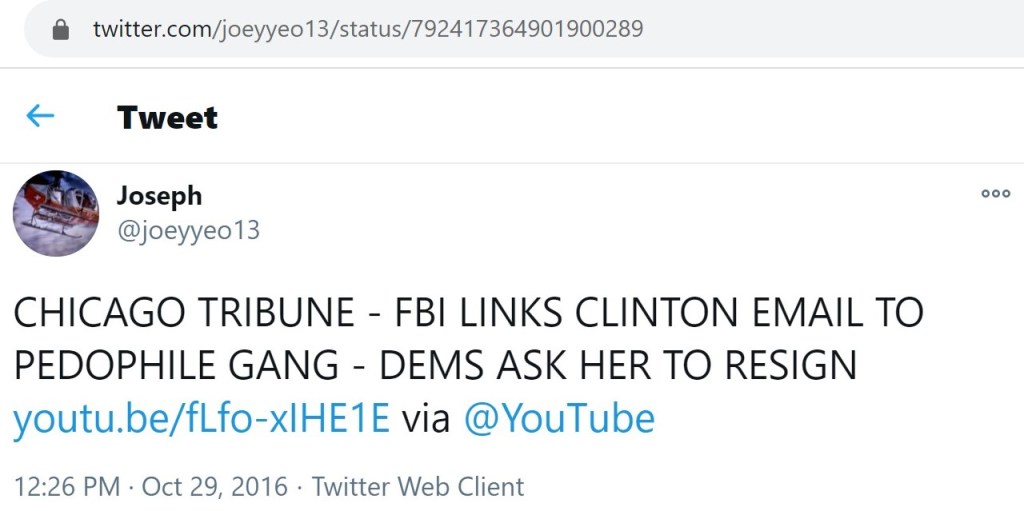Click the word via before @YouTube
Screen dimensions: 1024x511
tap(426, 417)
